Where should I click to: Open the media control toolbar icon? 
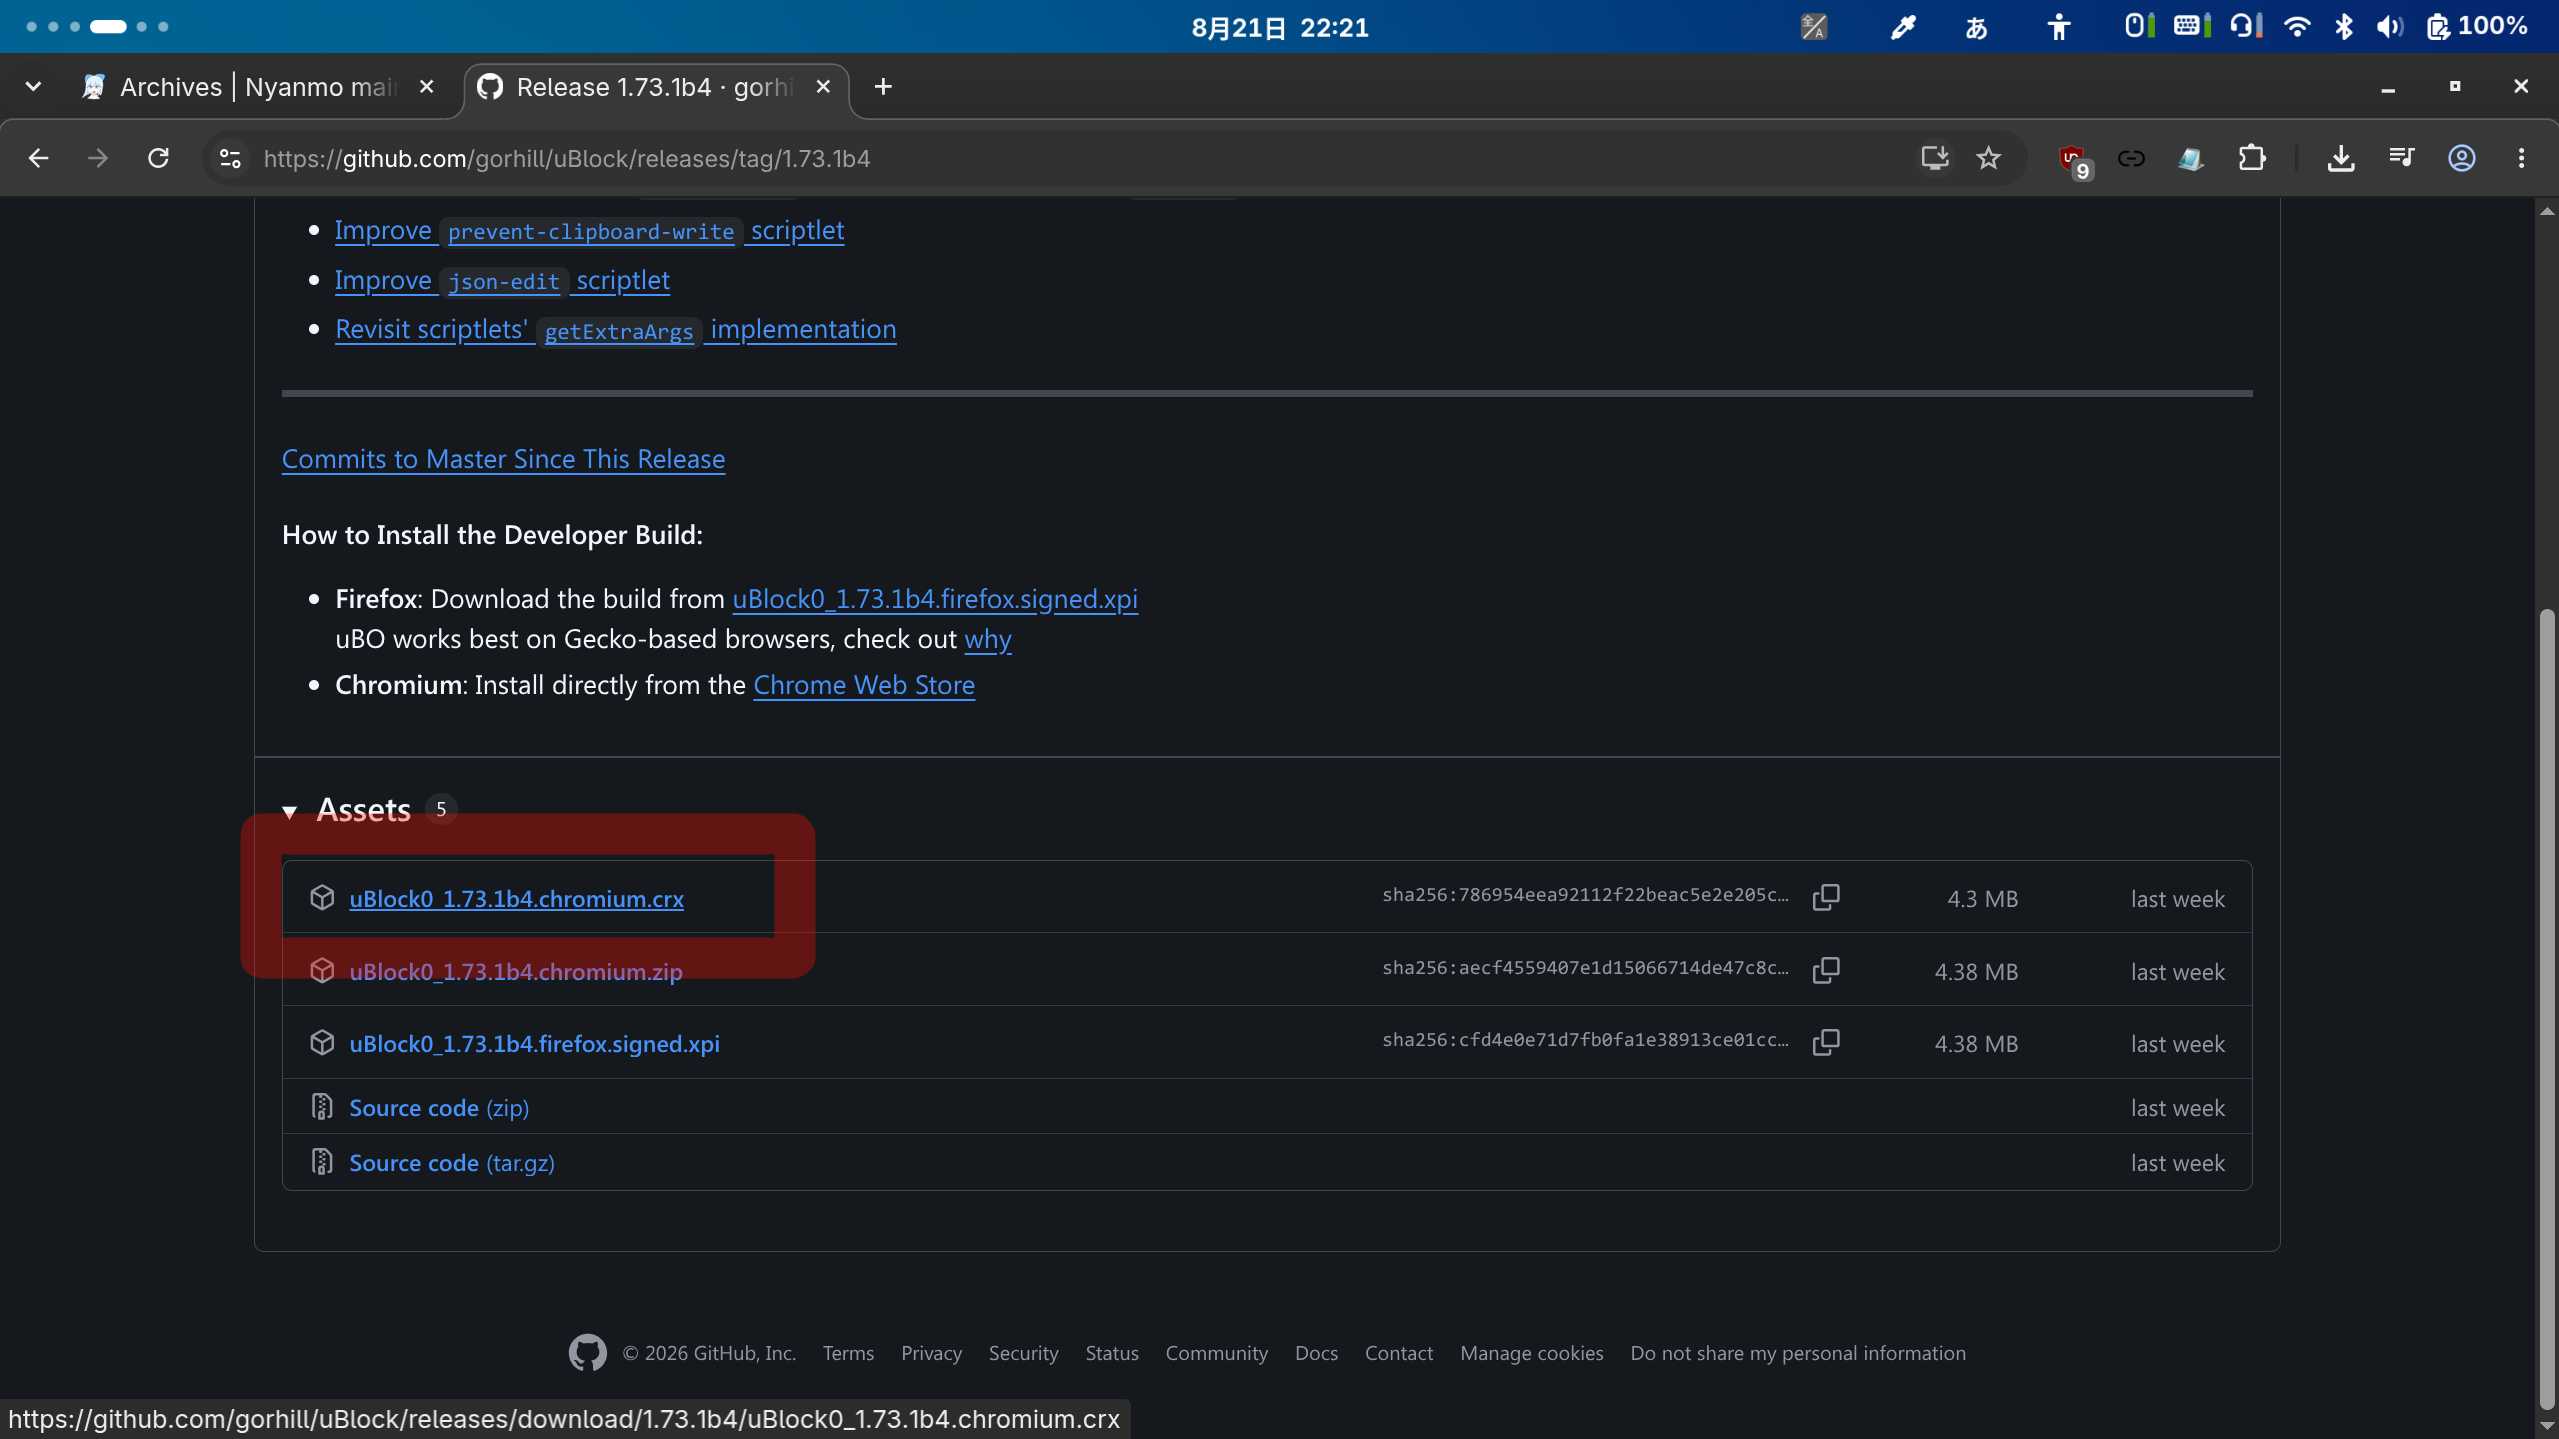(x=2401, y=158)
